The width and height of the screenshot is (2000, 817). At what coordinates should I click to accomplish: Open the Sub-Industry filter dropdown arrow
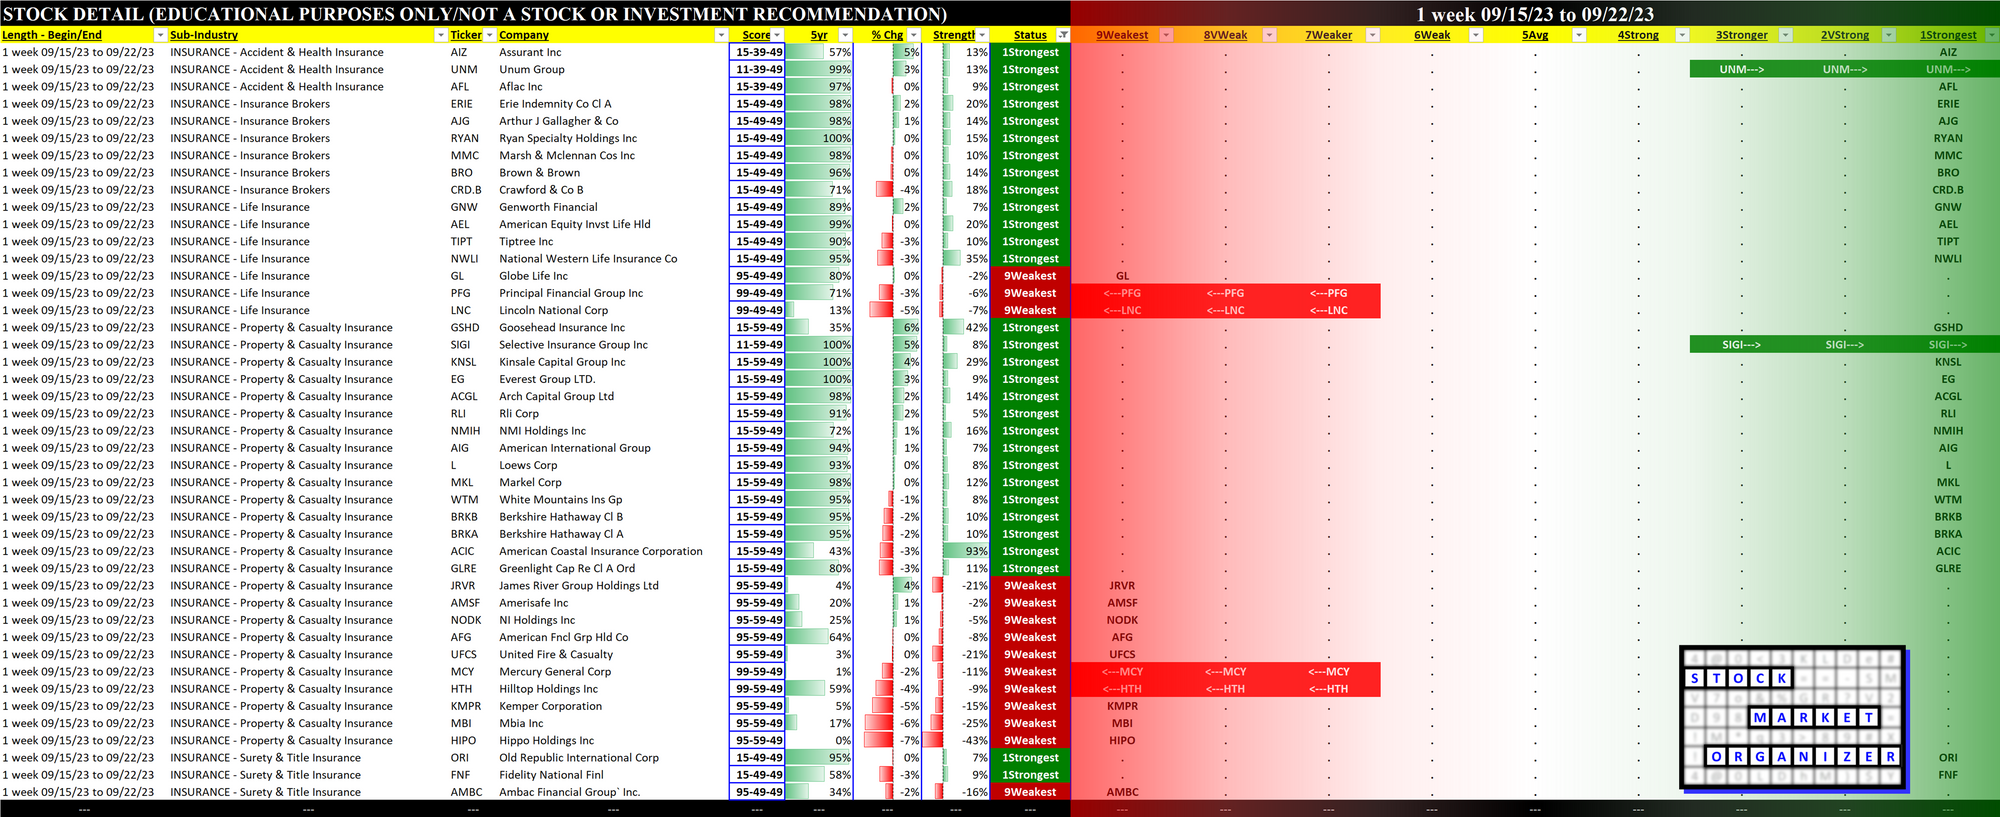pos(441,35)
